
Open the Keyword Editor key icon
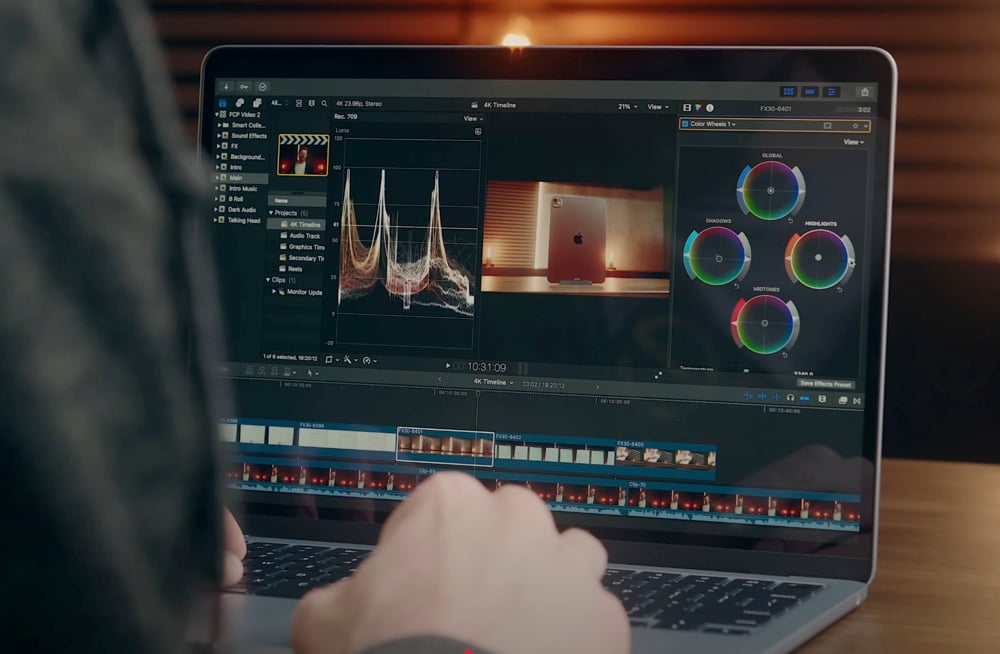244,86
